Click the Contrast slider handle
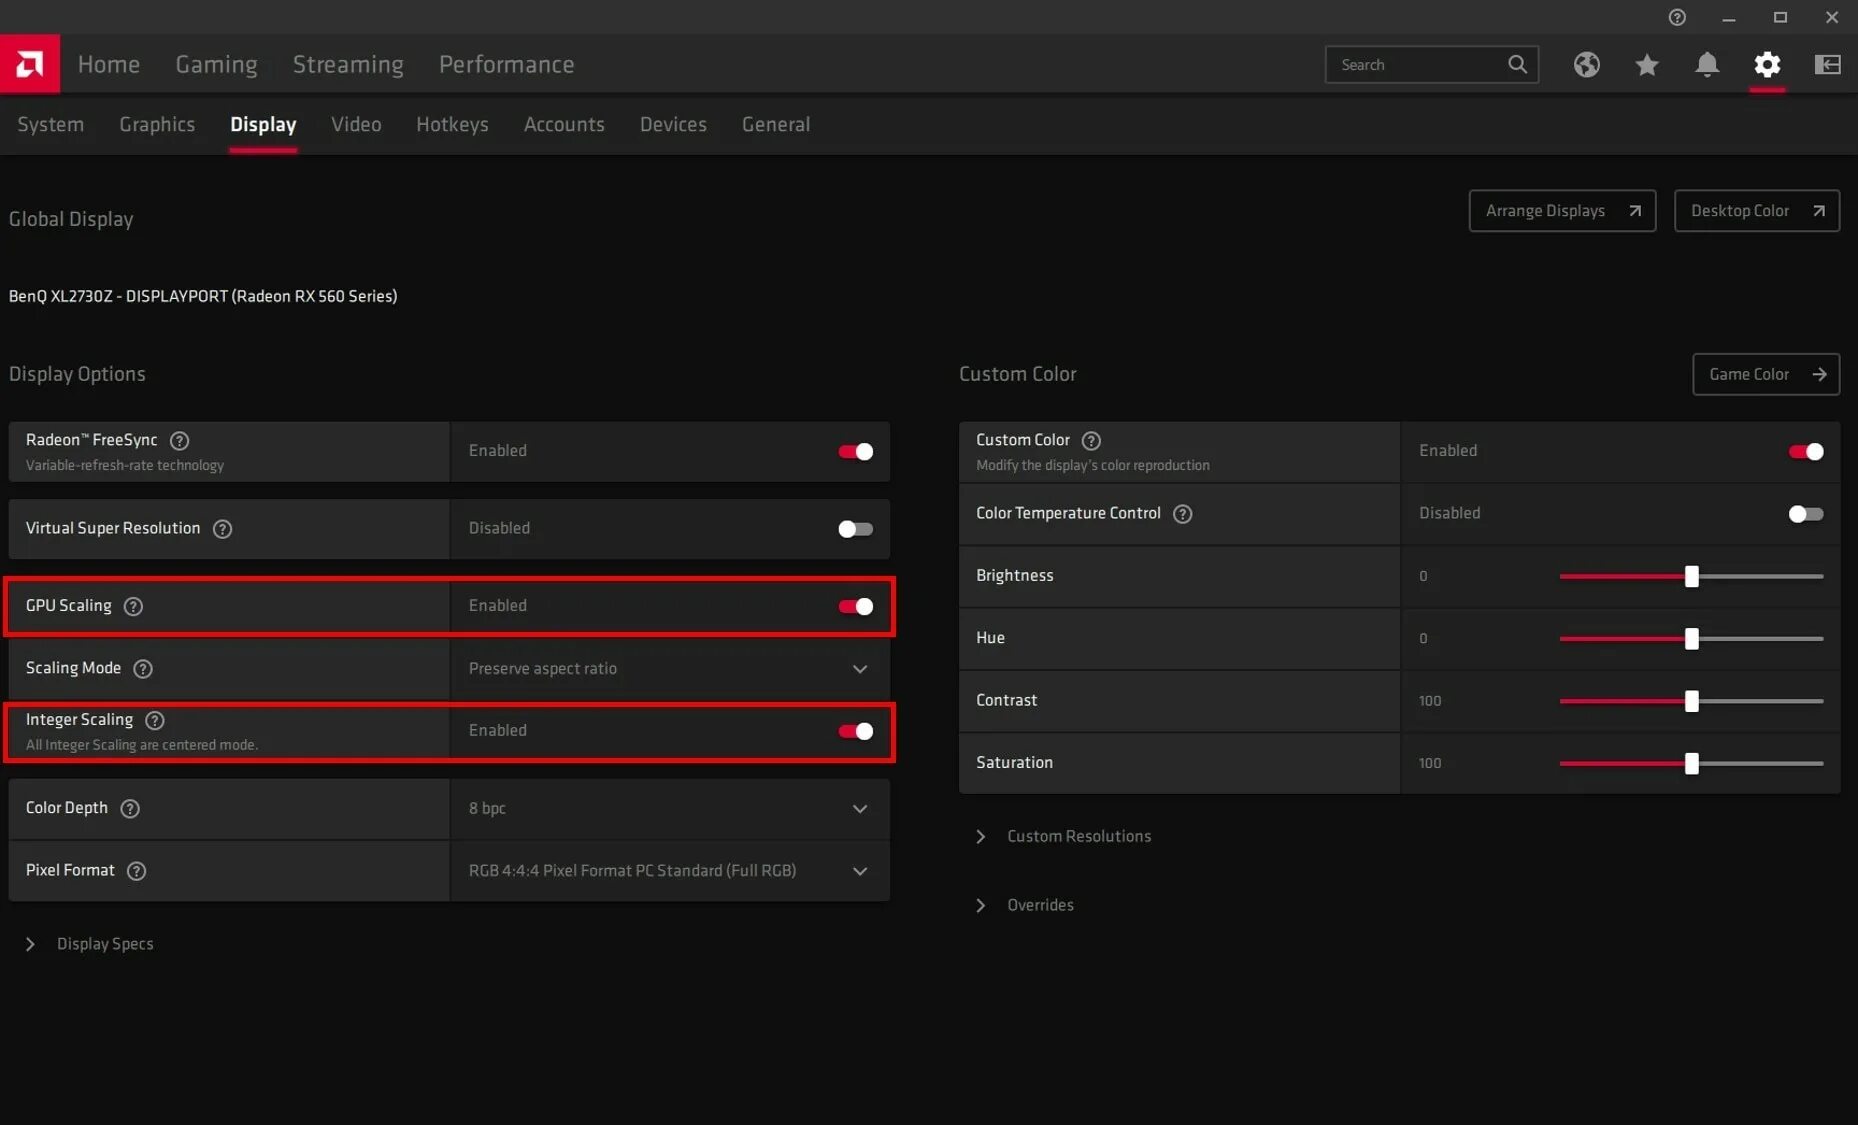 pyautogui.click(x=1692, y=702)
